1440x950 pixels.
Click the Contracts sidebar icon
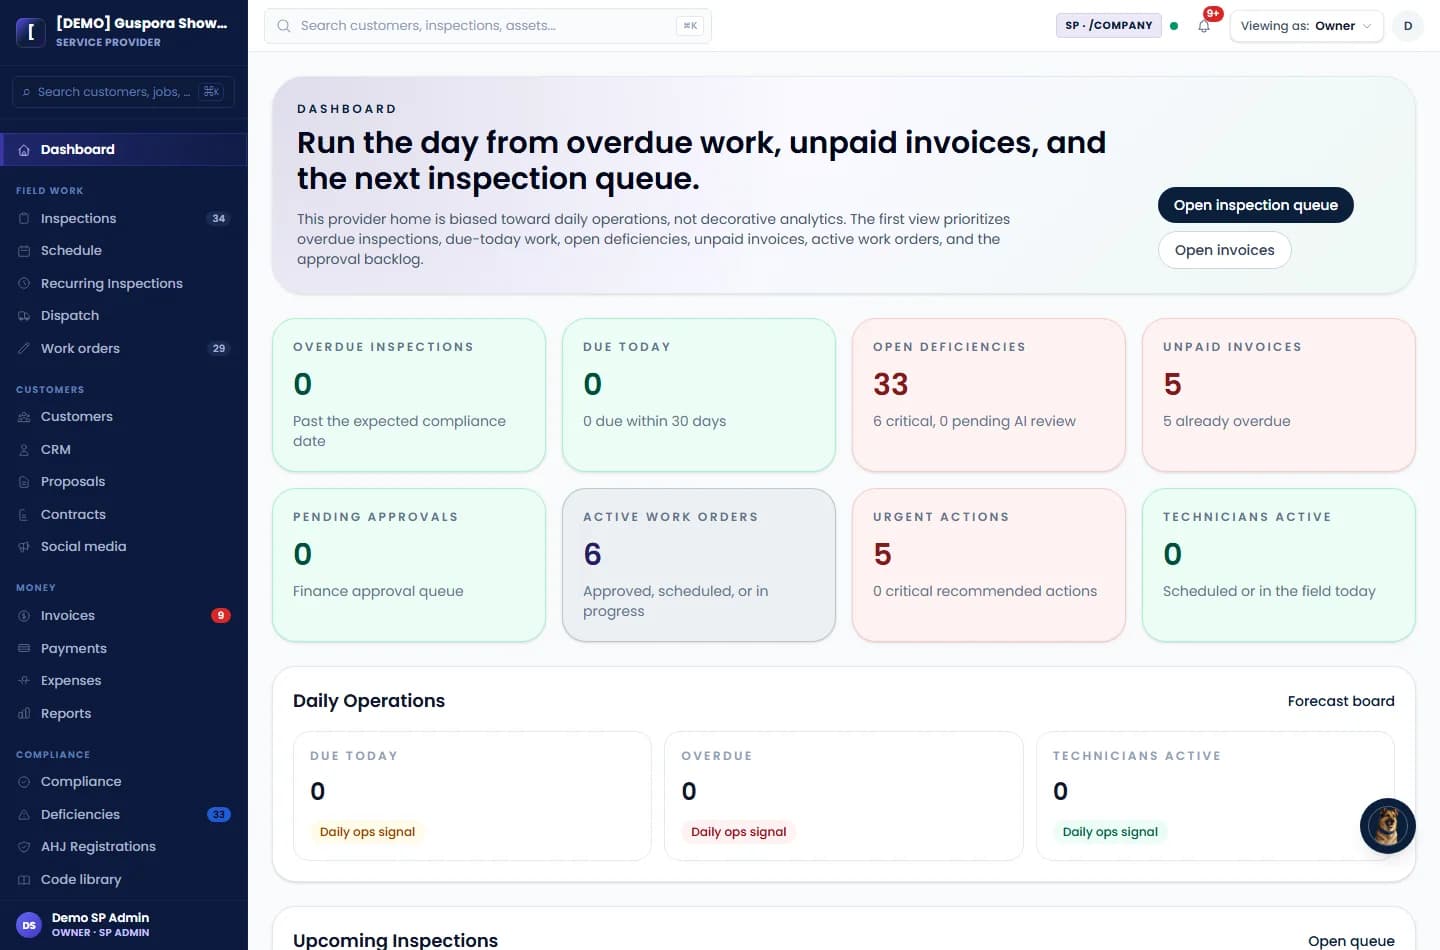click(24, 515)
